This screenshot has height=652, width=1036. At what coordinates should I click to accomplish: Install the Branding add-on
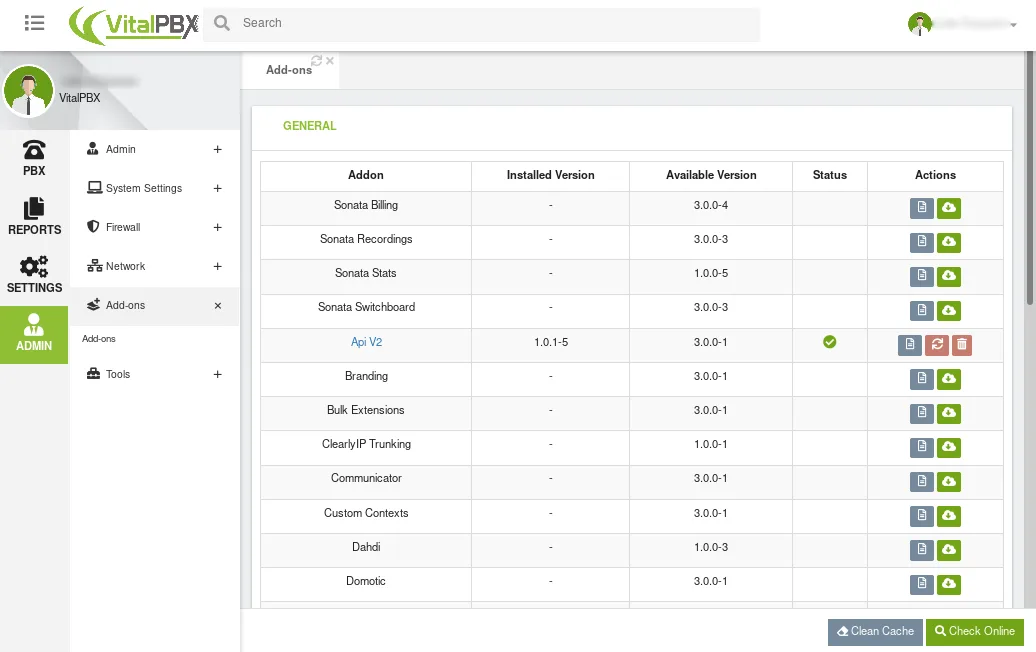(x=949, y=379)
